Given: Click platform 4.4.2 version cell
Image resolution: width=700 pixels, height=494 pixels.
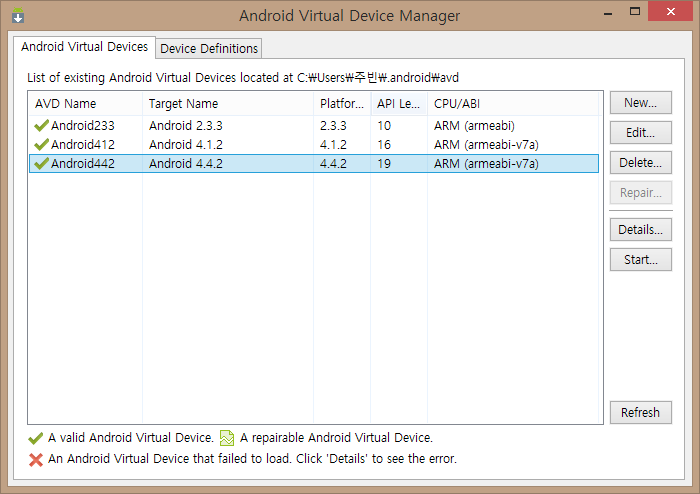Looking at the screenshot, I should (333, 164).
